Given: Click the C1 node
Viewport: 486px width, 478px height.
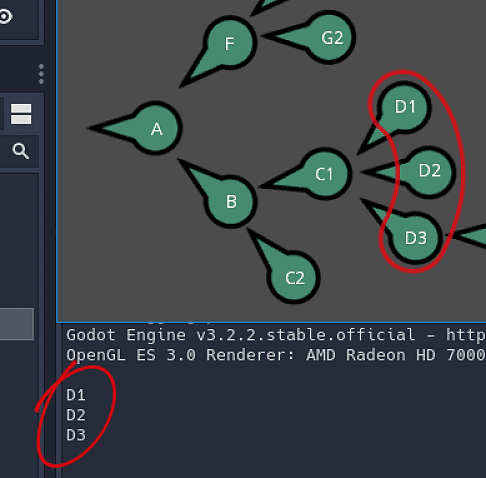Looking at the screenshot, I should tap(324, 174).
